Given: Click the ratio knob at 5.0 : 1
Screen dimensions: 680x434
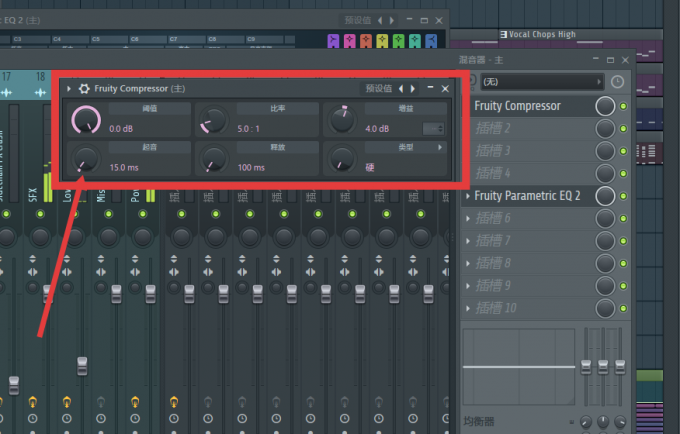Looking at the screenshot, I should pos(214,120).
